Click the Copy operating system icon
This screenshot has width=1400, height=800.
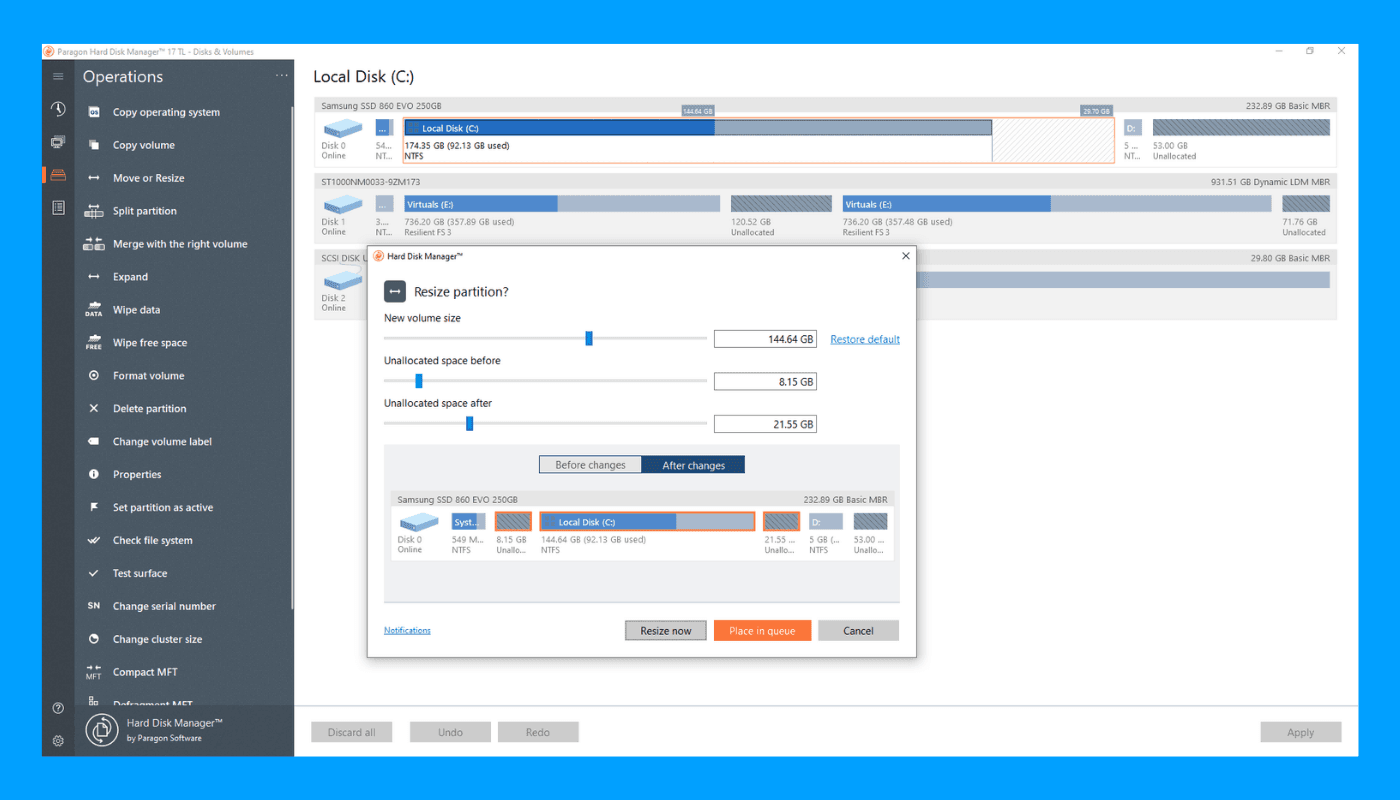pyautogui.click(x=94, y=112)
